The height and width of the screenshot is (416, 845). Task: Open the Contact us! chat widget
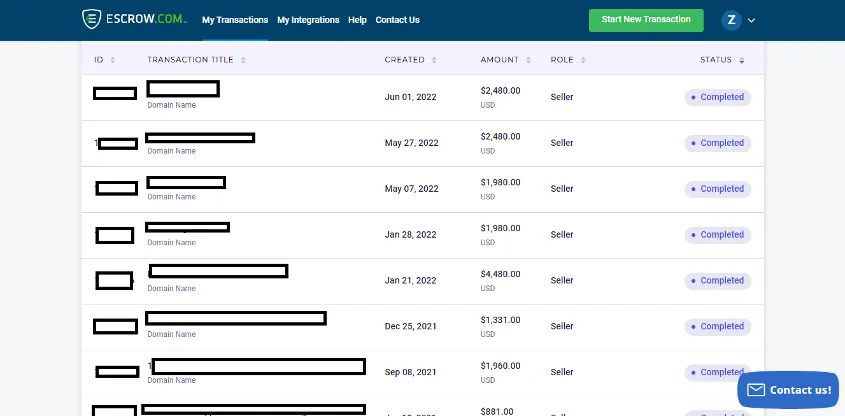click(x=788, y=390)
